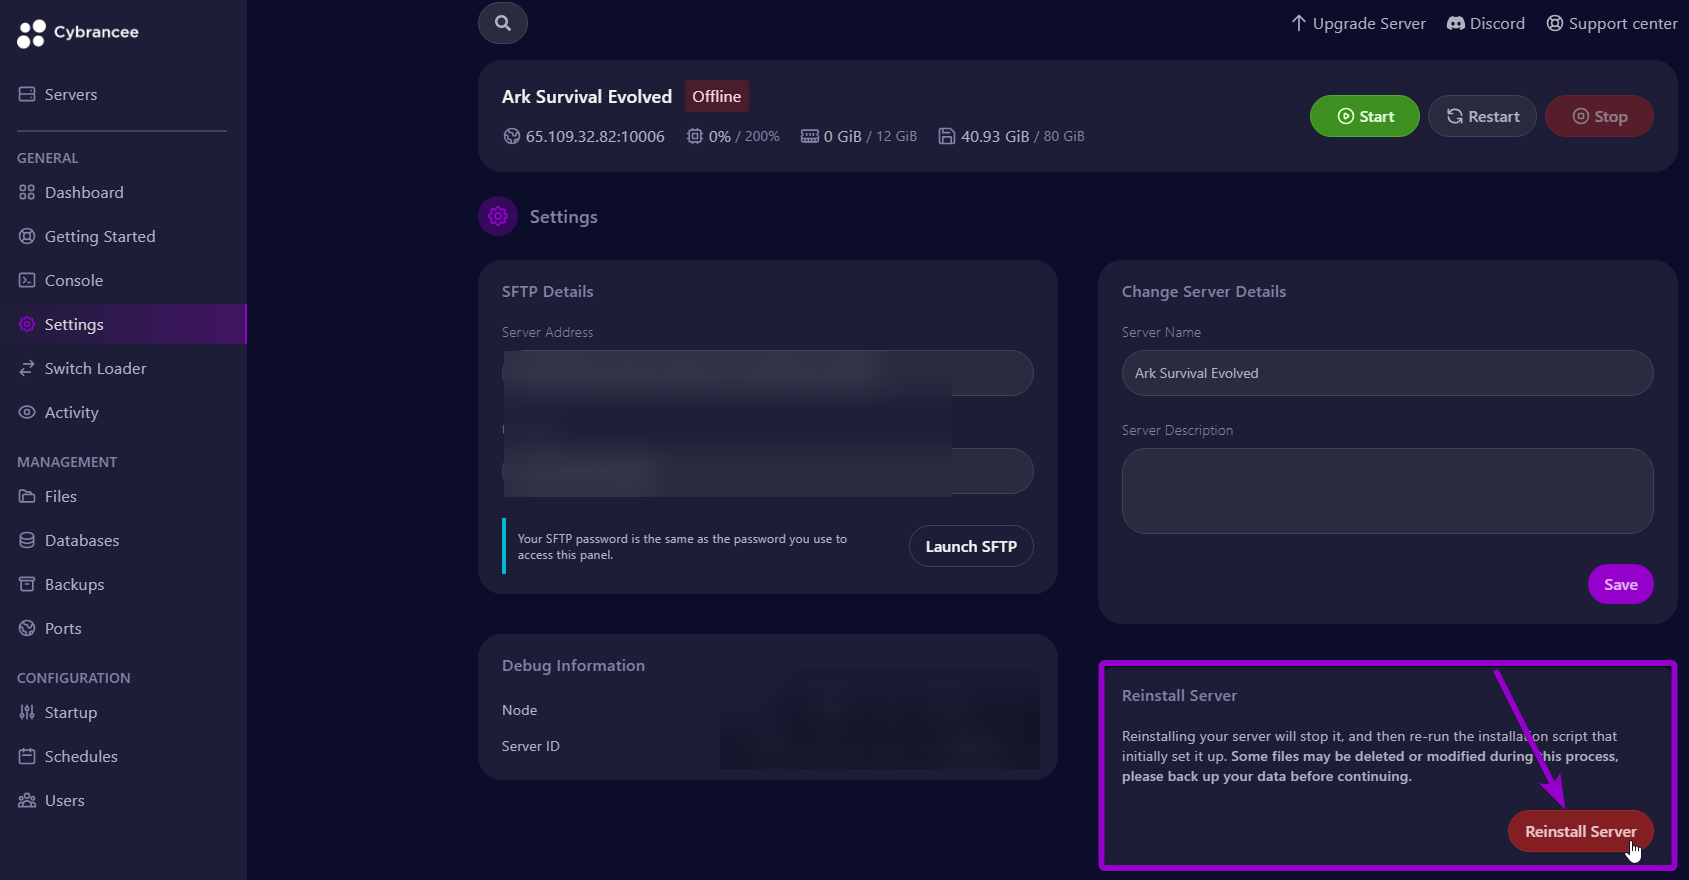
Task: Go to Files in the sidebar
Action: (60, 496)
